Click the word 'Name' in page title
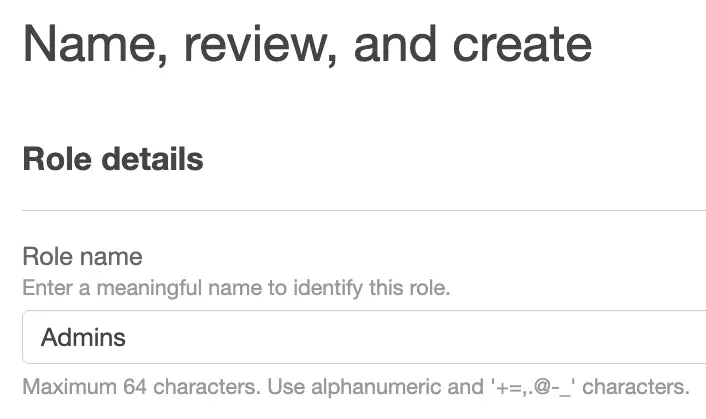The width and height of the screenshot is (706, 419). click(90, 44)
